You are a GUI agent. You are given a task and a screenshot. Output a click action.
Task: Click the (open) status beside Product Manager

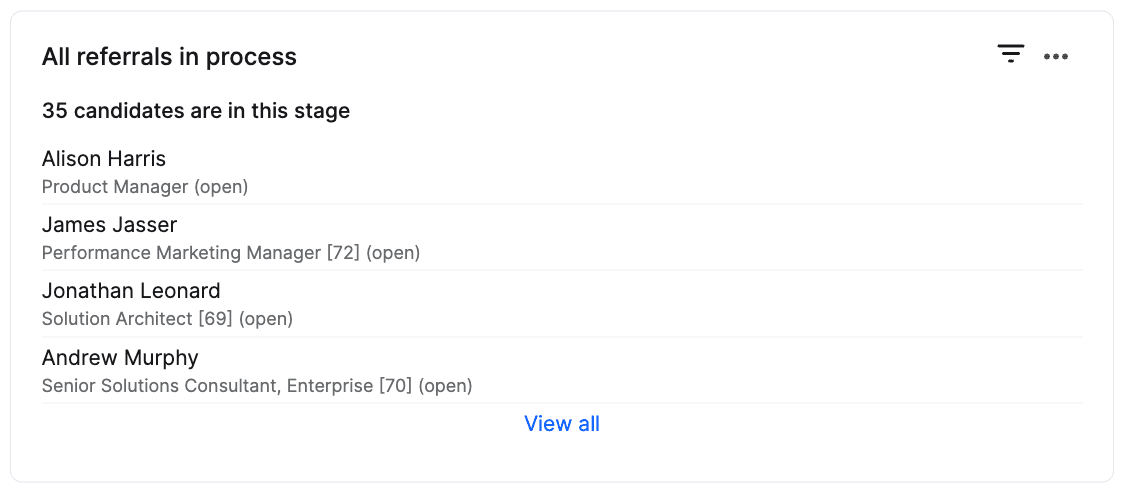pos(221,187)
